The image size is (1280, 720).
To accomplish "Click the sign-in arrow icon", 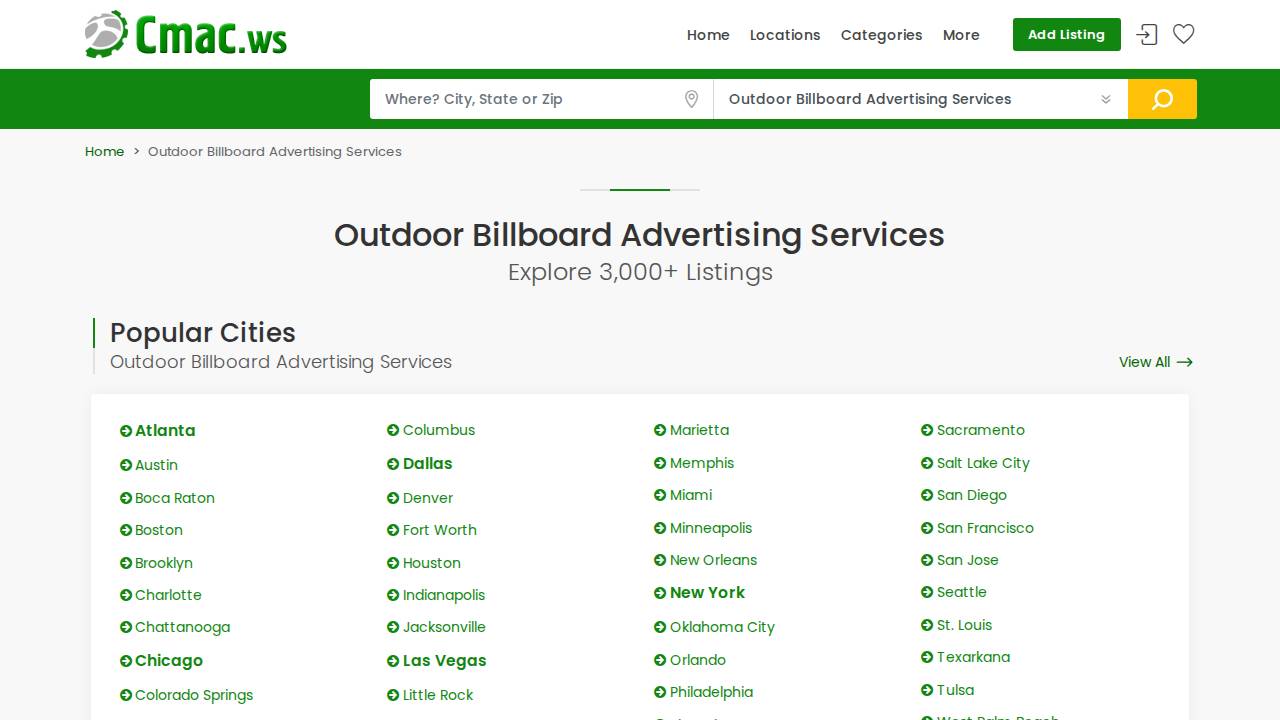I will pos(1146,34).
